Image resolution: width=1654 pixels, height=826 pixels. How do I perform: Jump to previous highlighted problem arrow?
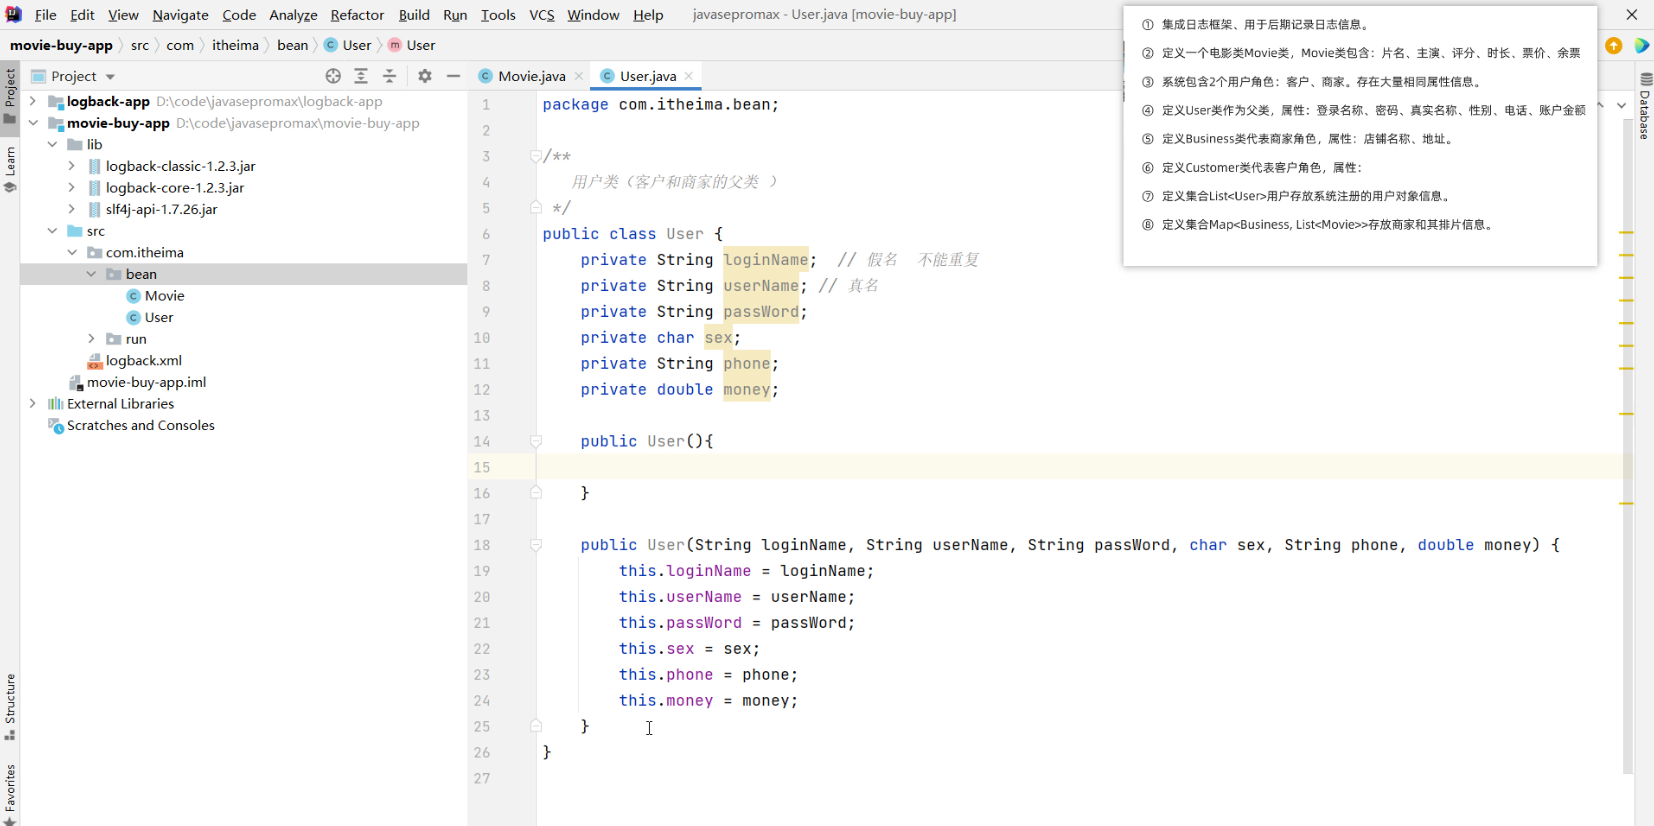1601,105
